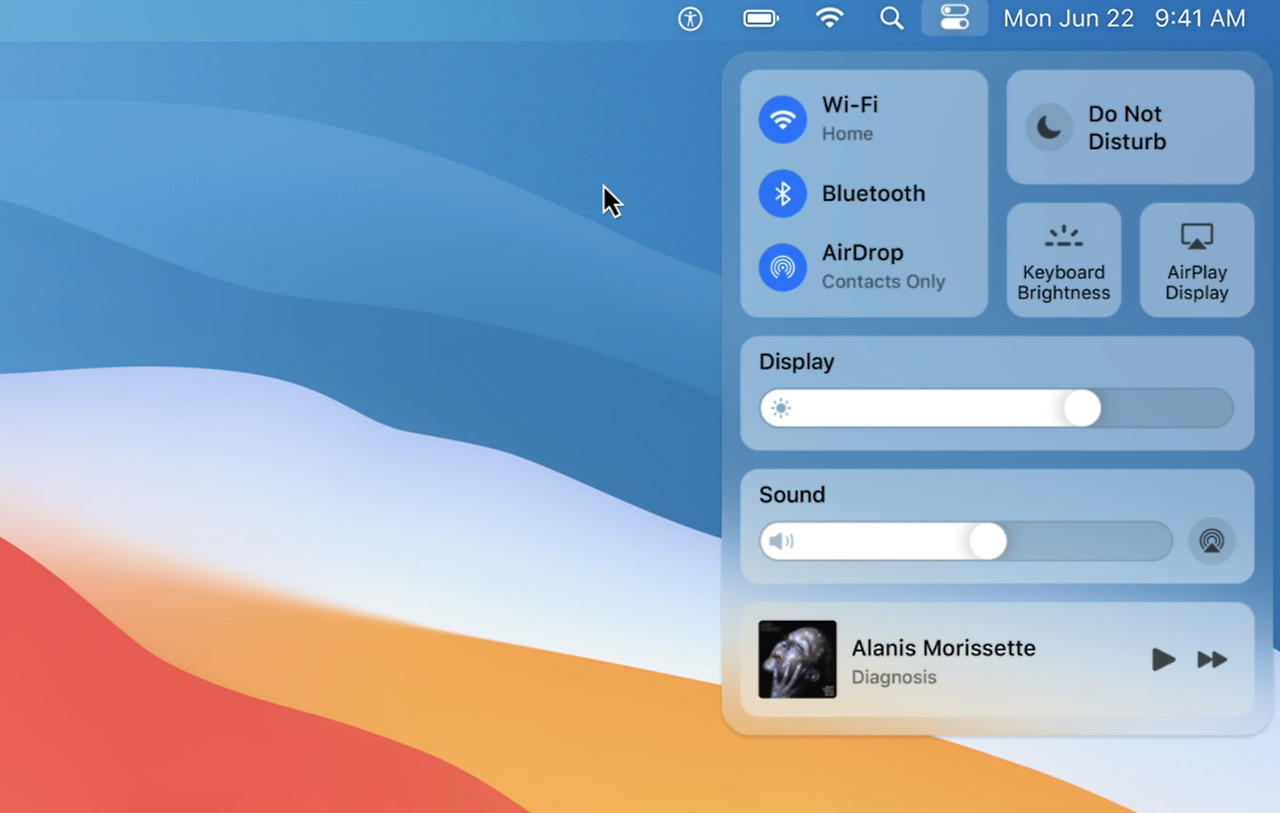Screen dimensions: 1280x813
Task: Open the Bluetooth settings label
Action: coord(873,194)
